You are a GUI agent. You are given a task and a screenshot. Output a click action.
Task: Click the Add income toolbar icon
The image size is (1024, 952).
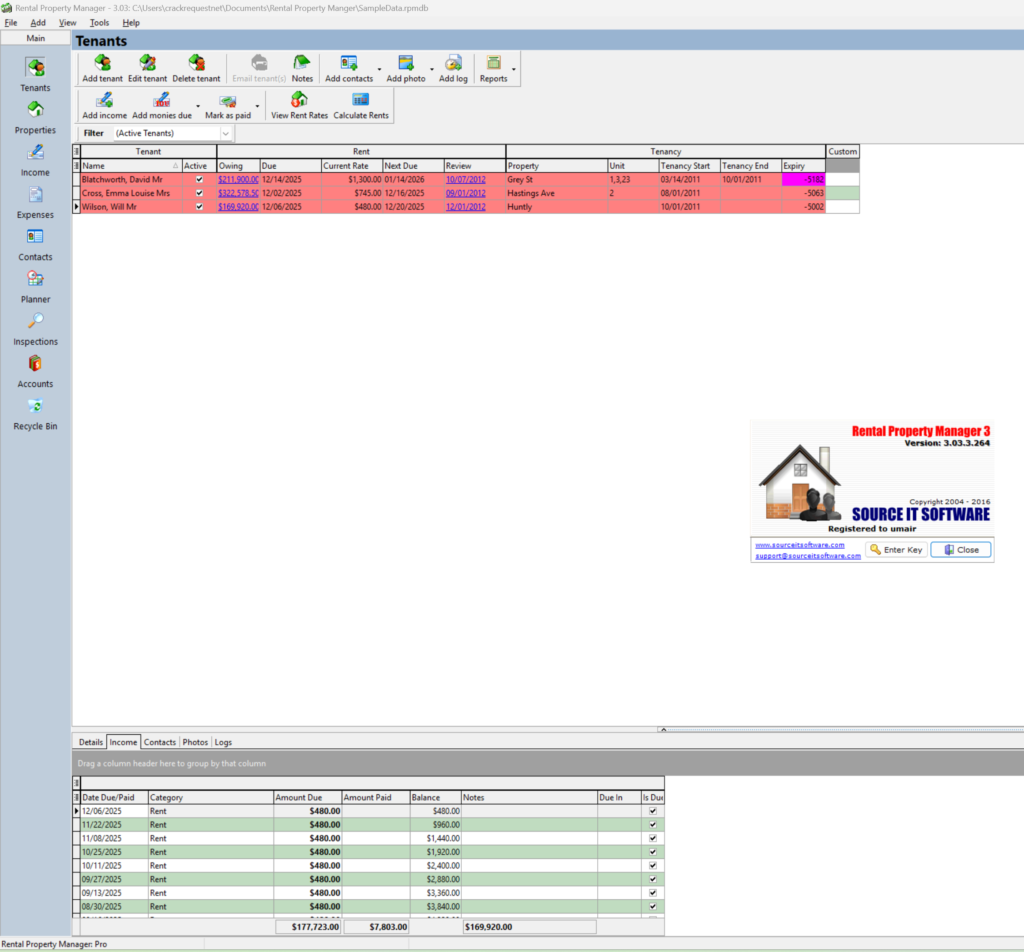(x=104, y=106)
